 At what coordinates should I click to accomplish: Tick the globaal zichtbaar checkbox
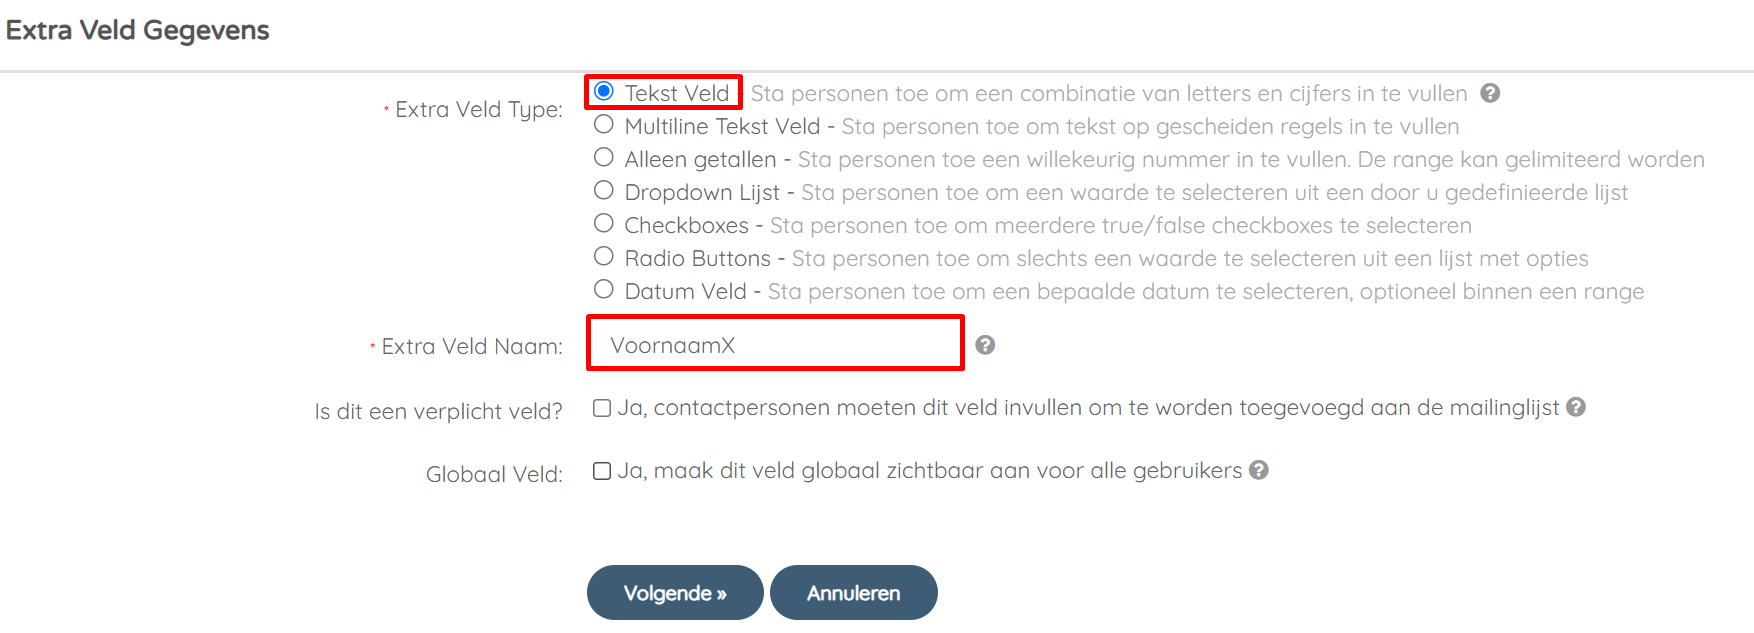[602, 471]
